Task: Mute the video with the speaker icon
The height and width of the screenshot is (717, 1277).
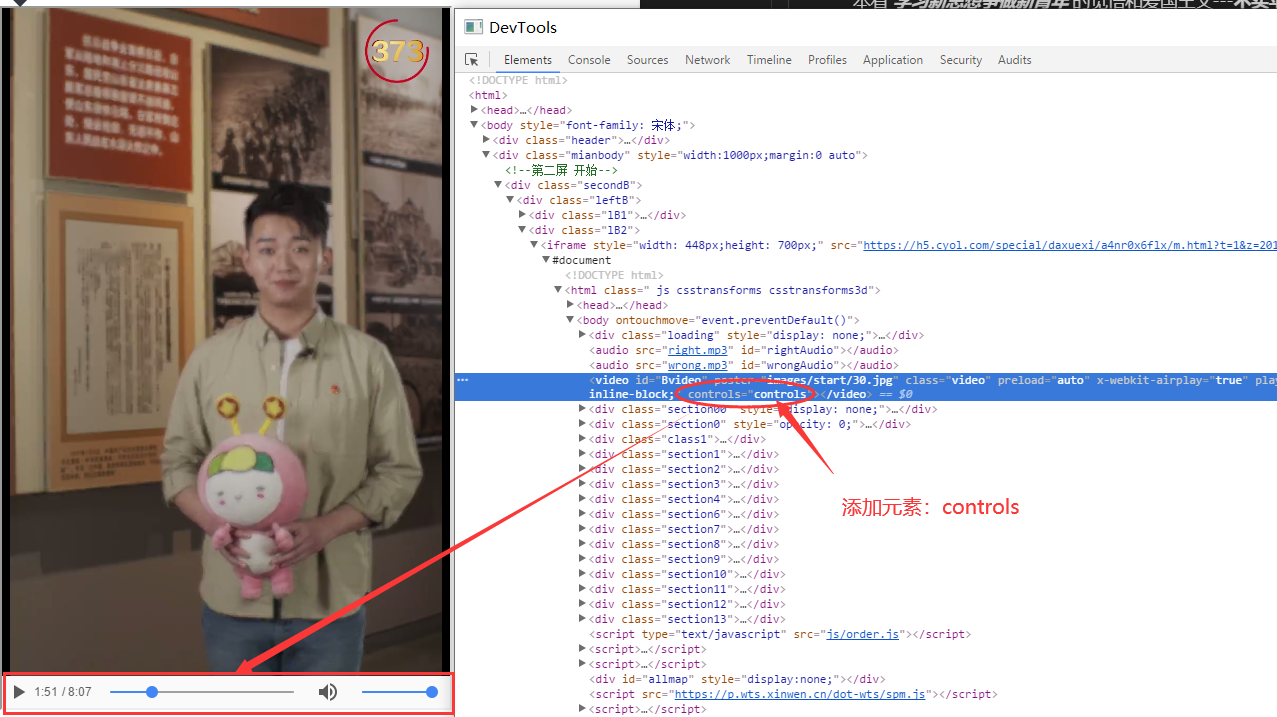Action: pos(328,692)
